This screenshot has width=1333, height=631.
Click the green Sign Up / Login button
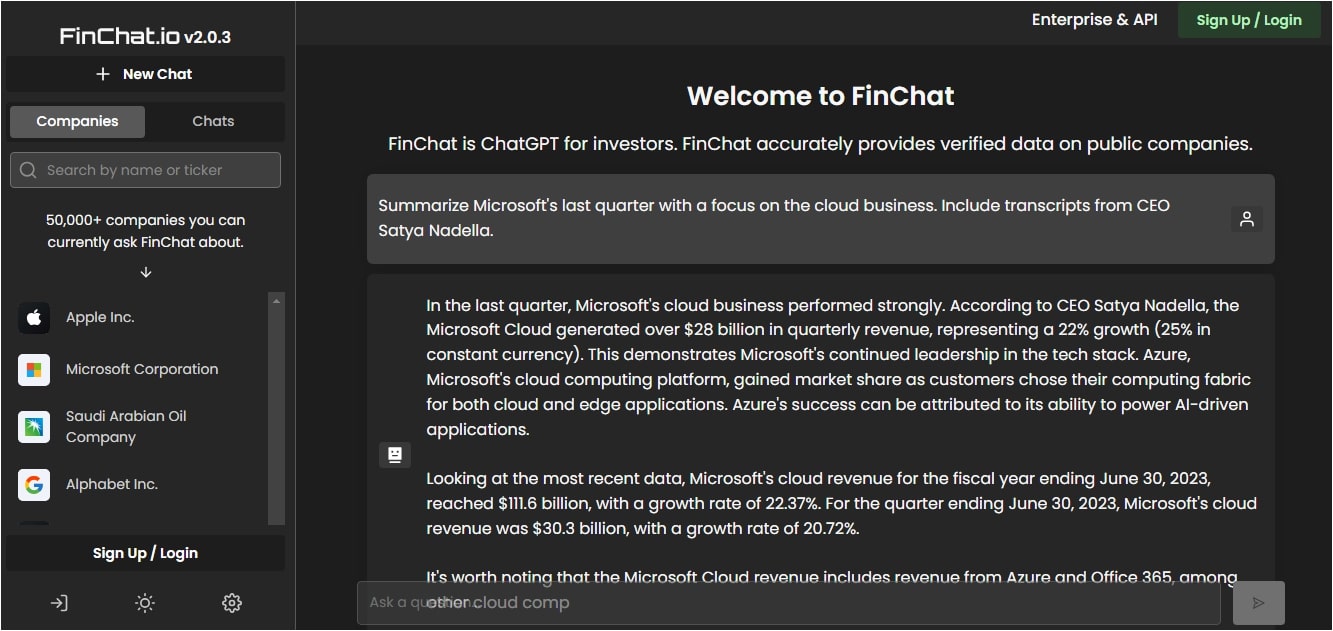point(1249,20)
